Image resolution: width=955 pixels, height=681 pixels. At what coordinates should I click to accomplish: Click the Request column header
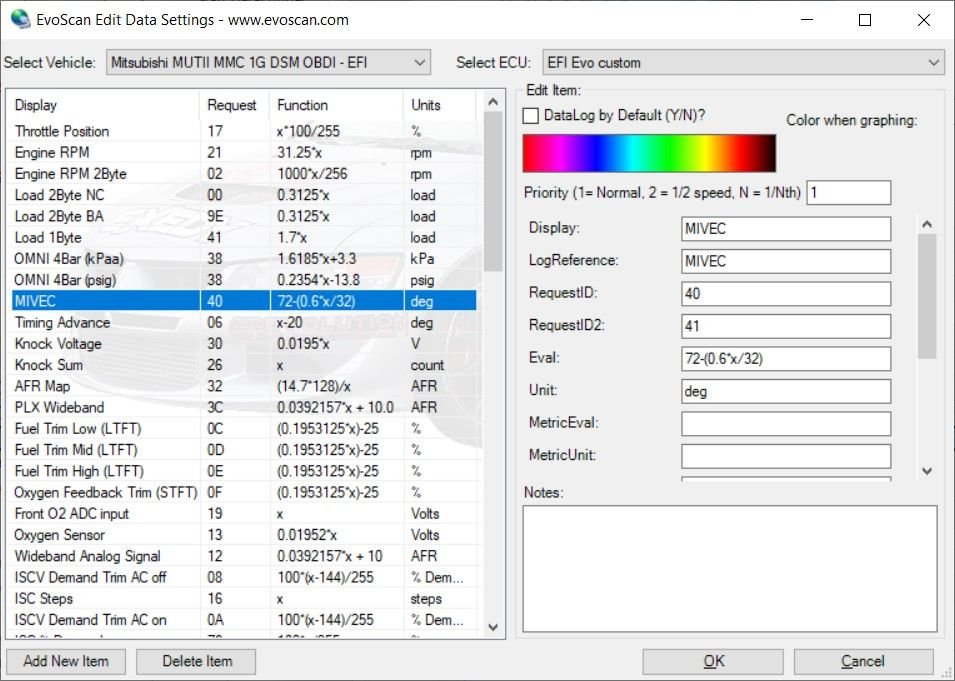pyautogui.click(x=231, y=105)
